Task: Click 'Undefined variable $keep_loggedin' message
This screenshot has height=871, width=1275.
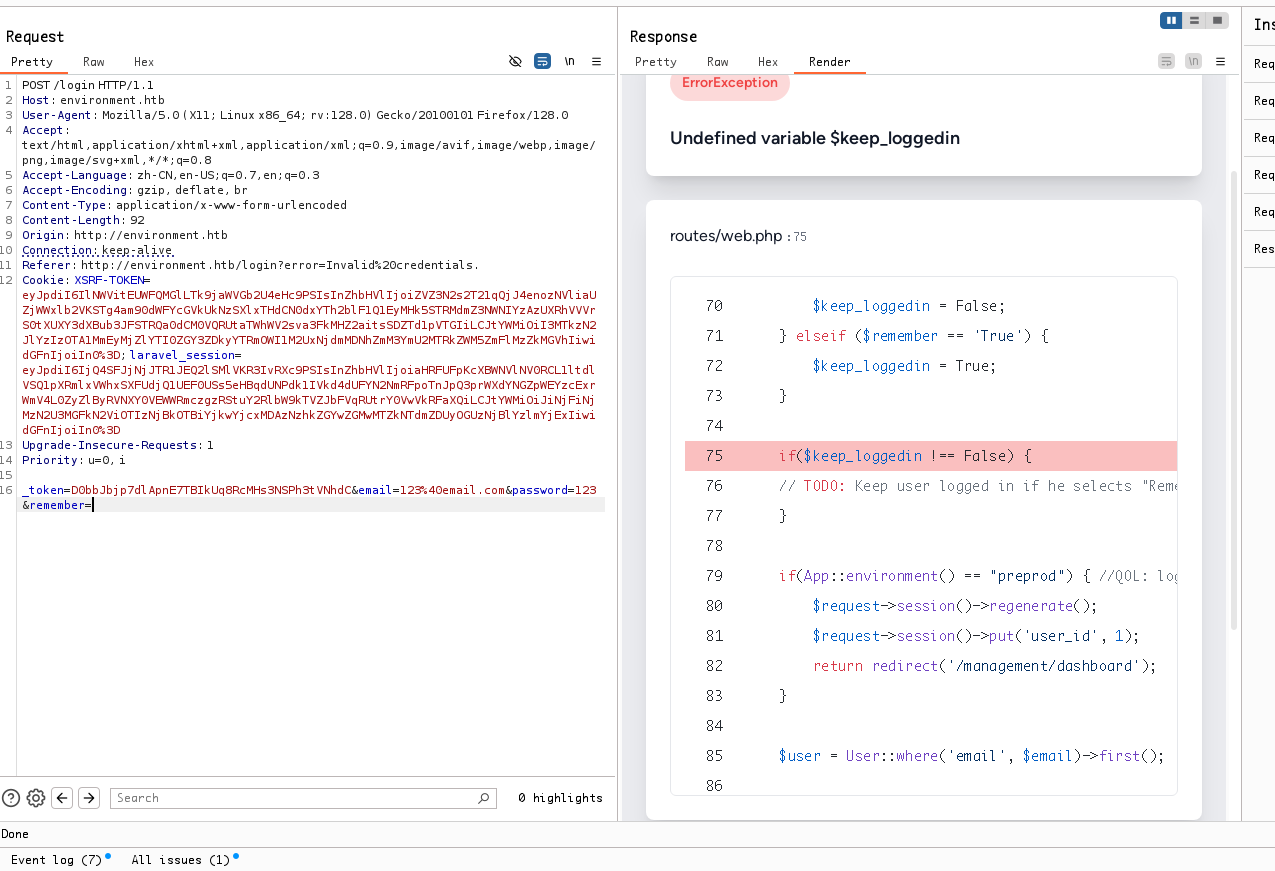Action: click(x=815, y=138)
